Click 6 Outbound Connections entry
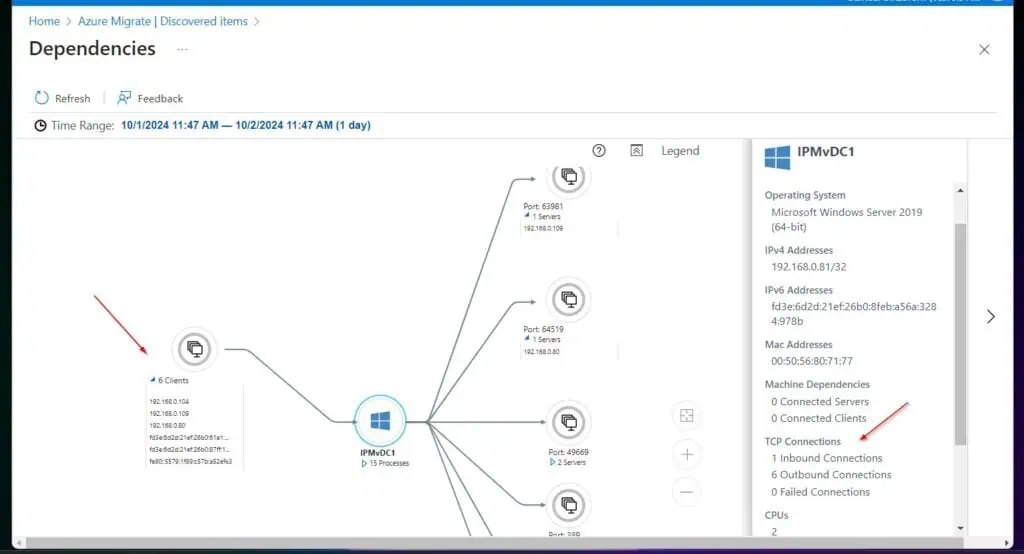 [831, 475]
